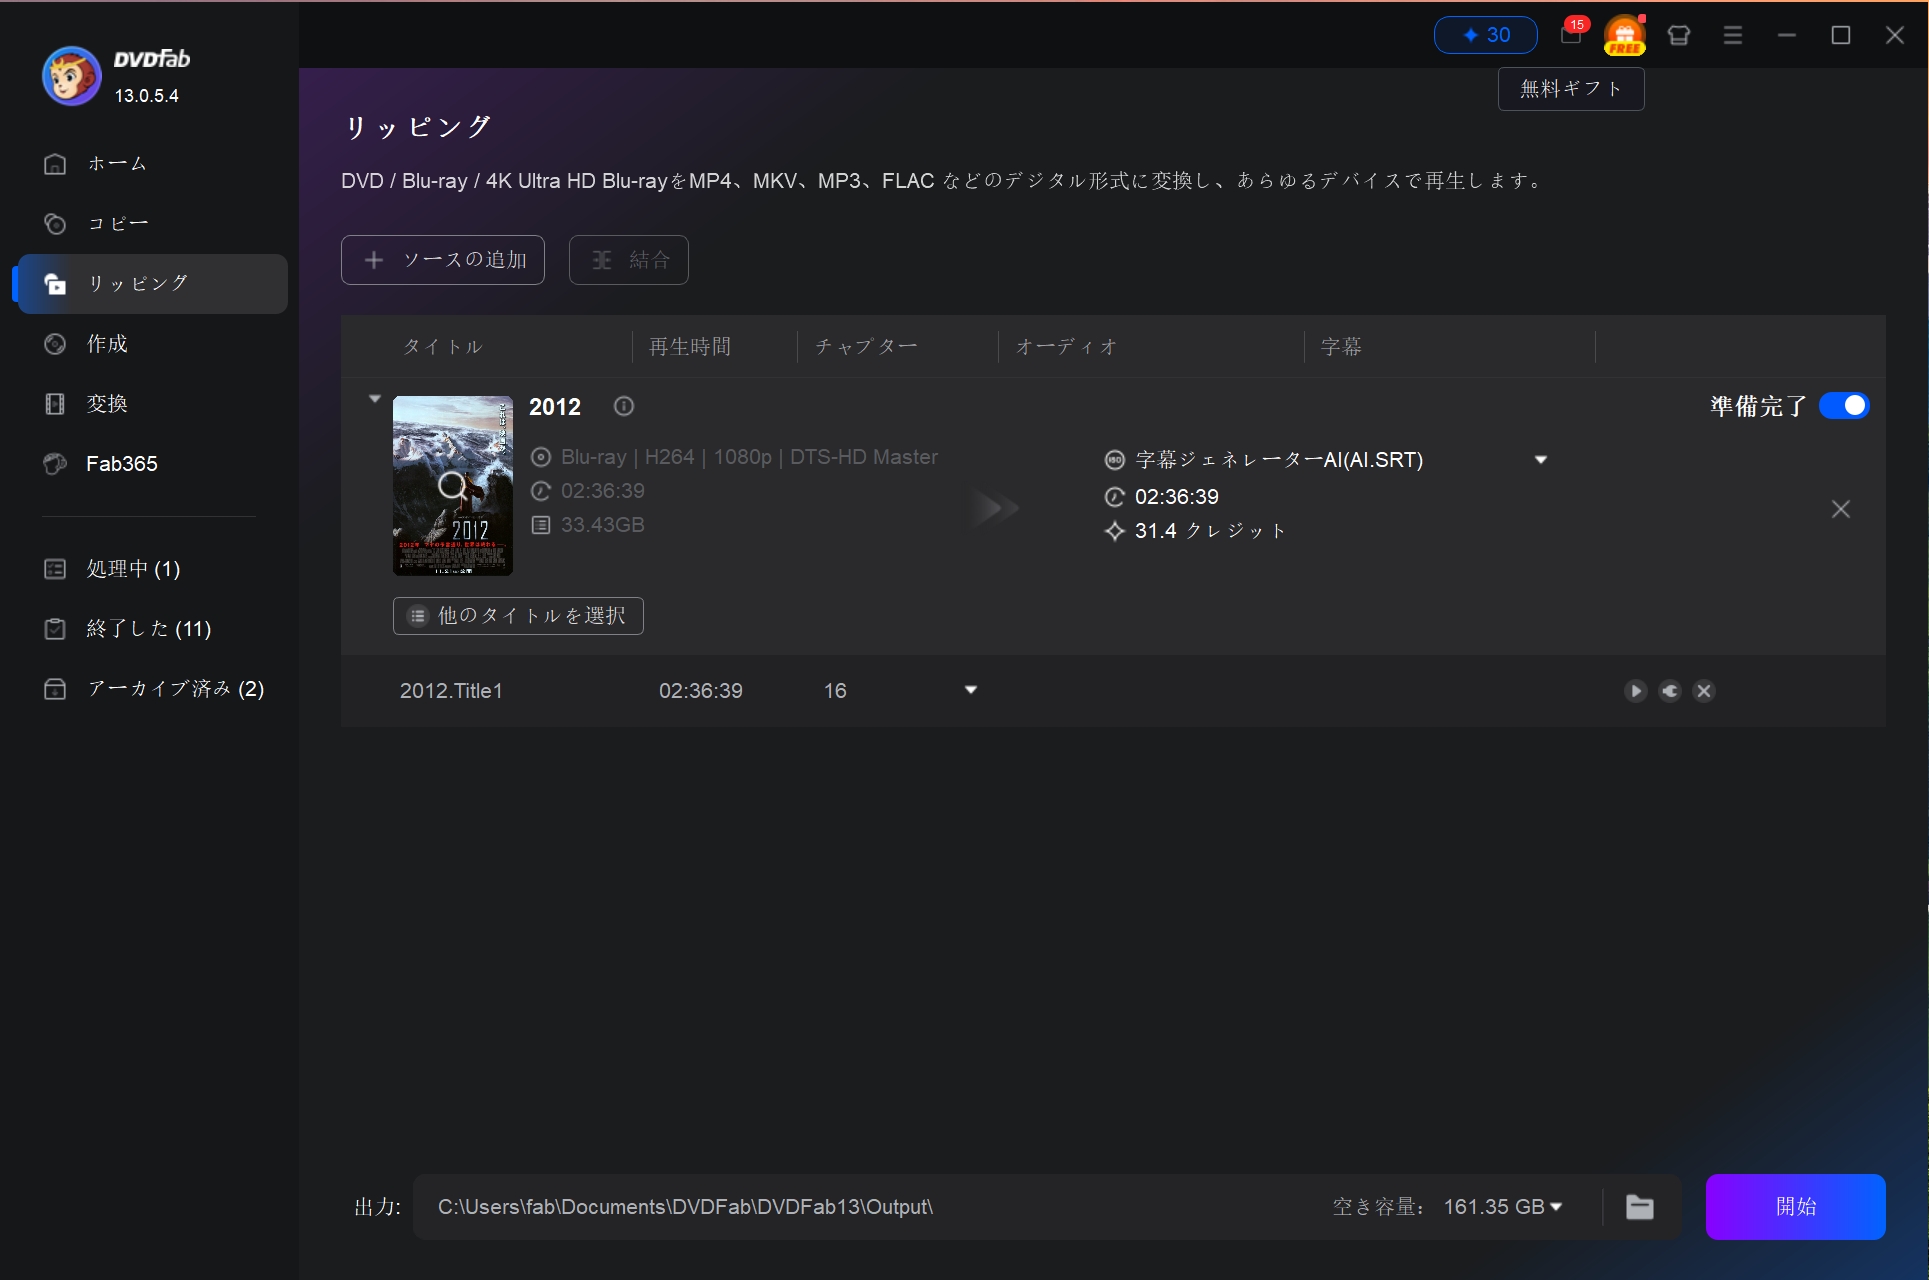Delete the 2012.Title1 task row

[x=1704, y=690]
